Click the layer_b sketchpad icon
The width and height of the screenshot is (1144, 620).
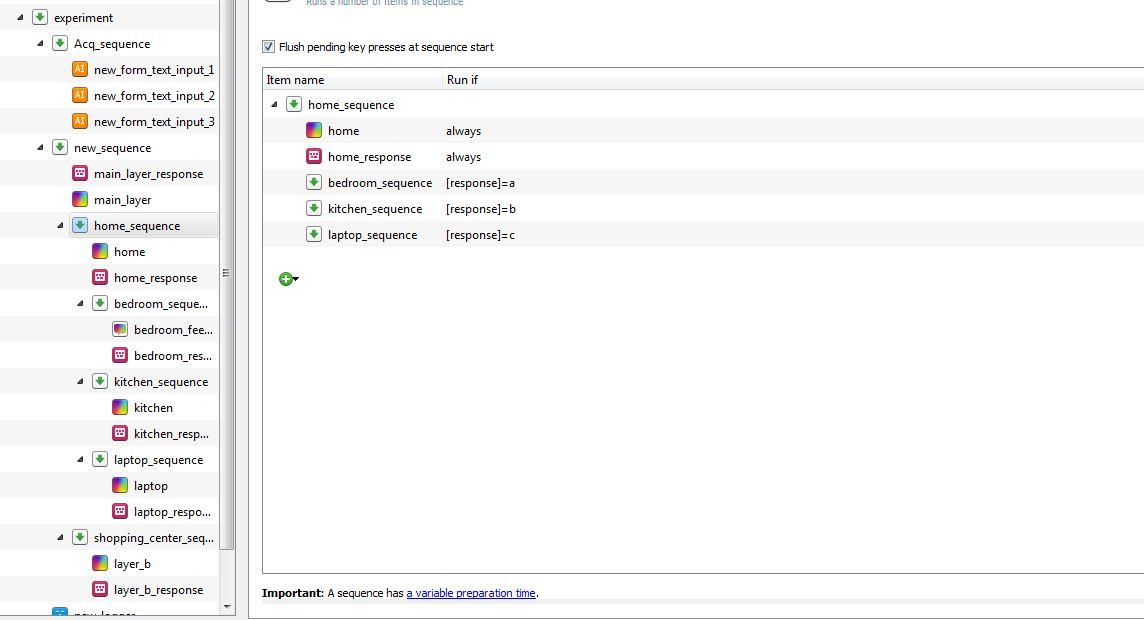click(x=100, y=563)
